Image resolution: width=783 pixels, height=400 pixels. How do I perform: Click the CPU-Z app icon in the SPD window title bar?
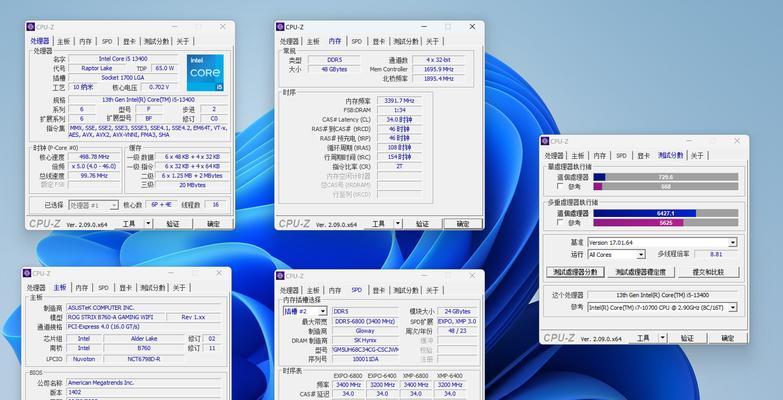coord(280,276)
